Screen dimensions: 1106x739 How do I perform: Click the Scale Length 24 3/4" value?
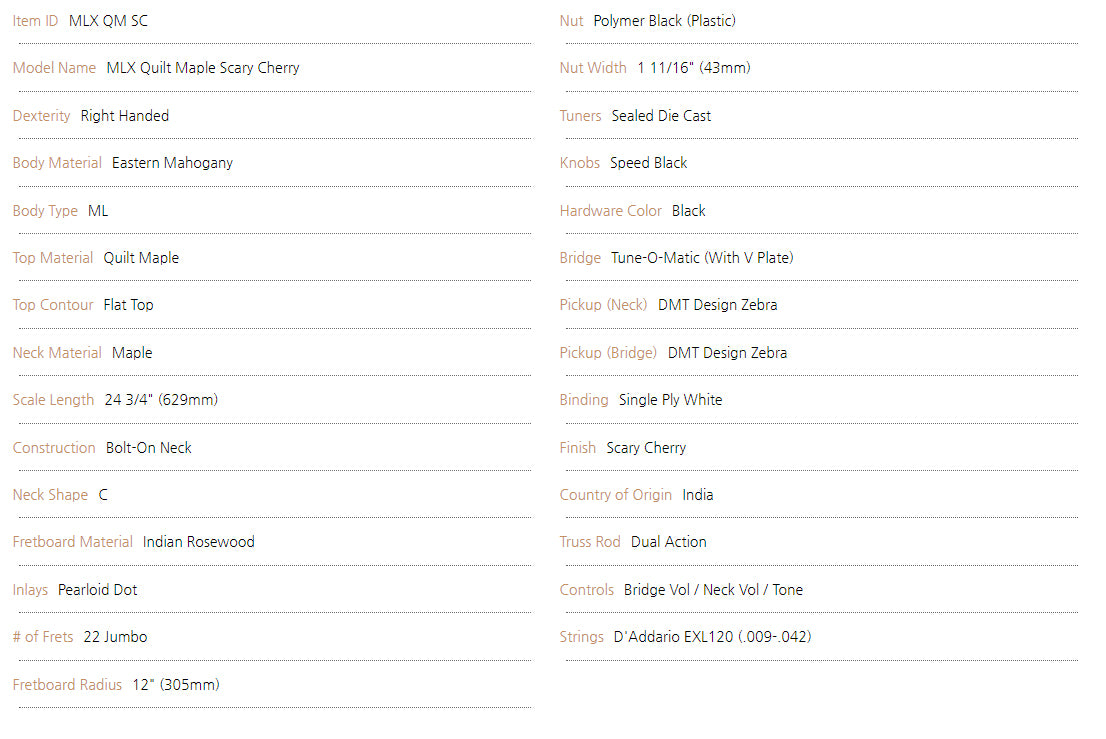[161, 400]
